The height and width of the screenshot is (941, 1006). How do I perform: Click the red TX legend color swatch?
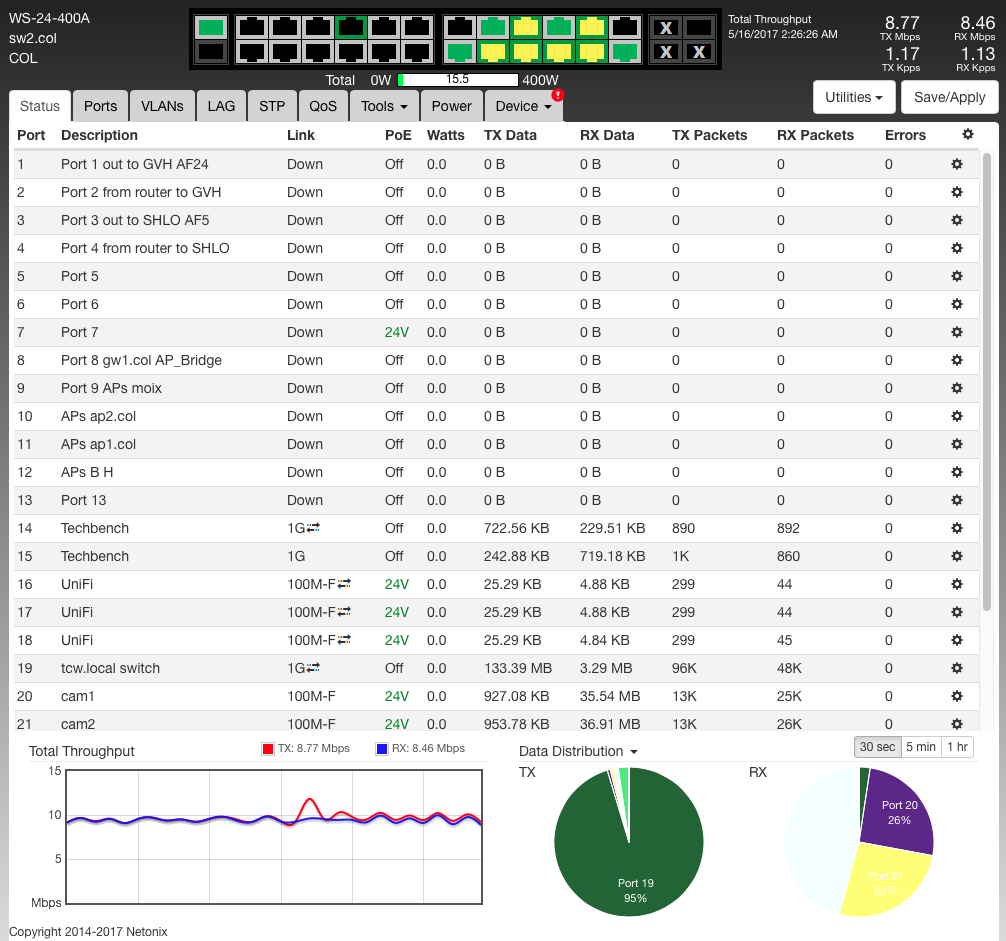(267, 748)
